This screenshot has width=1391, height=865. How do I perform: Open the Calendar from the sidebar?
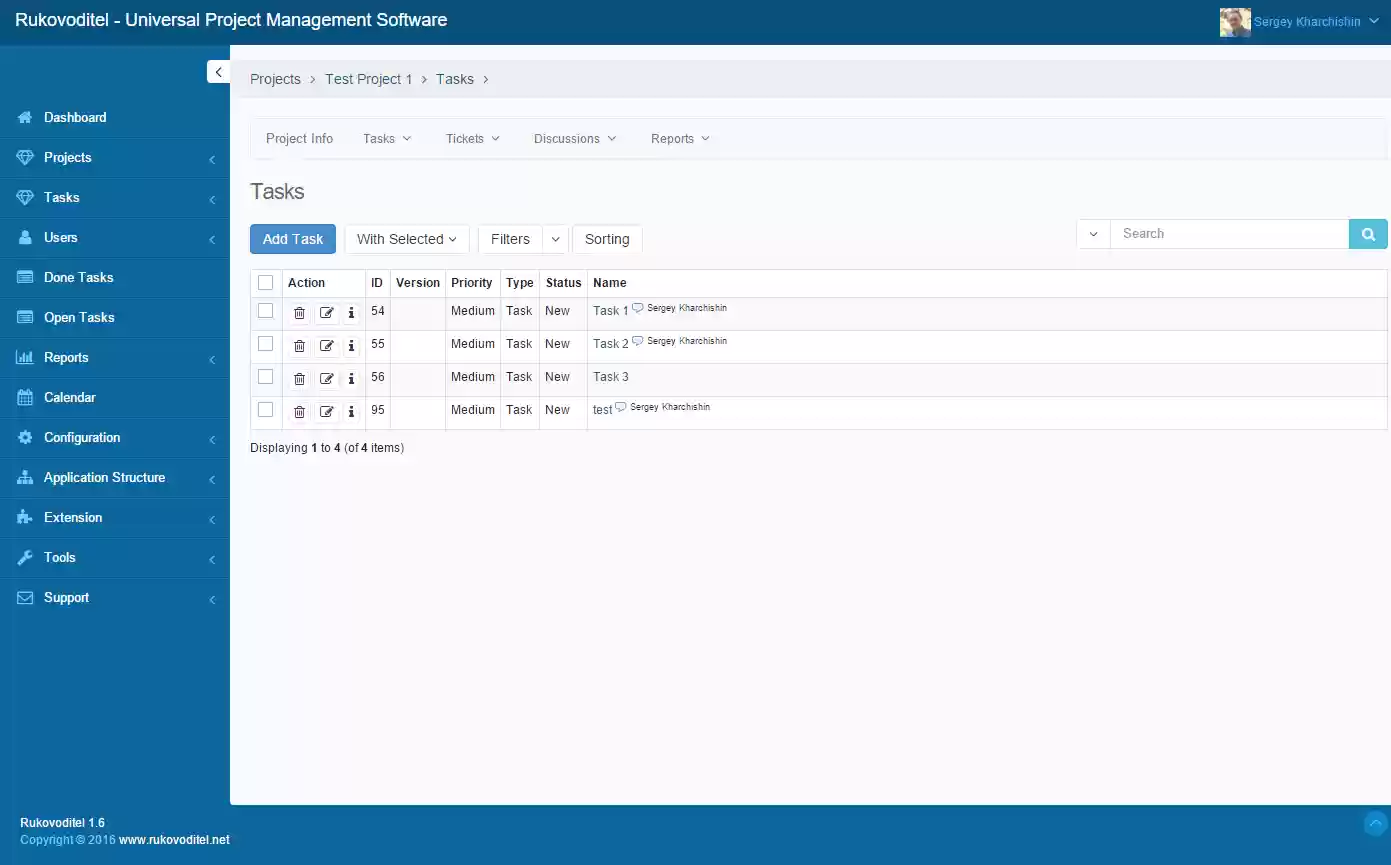[70, 397]
